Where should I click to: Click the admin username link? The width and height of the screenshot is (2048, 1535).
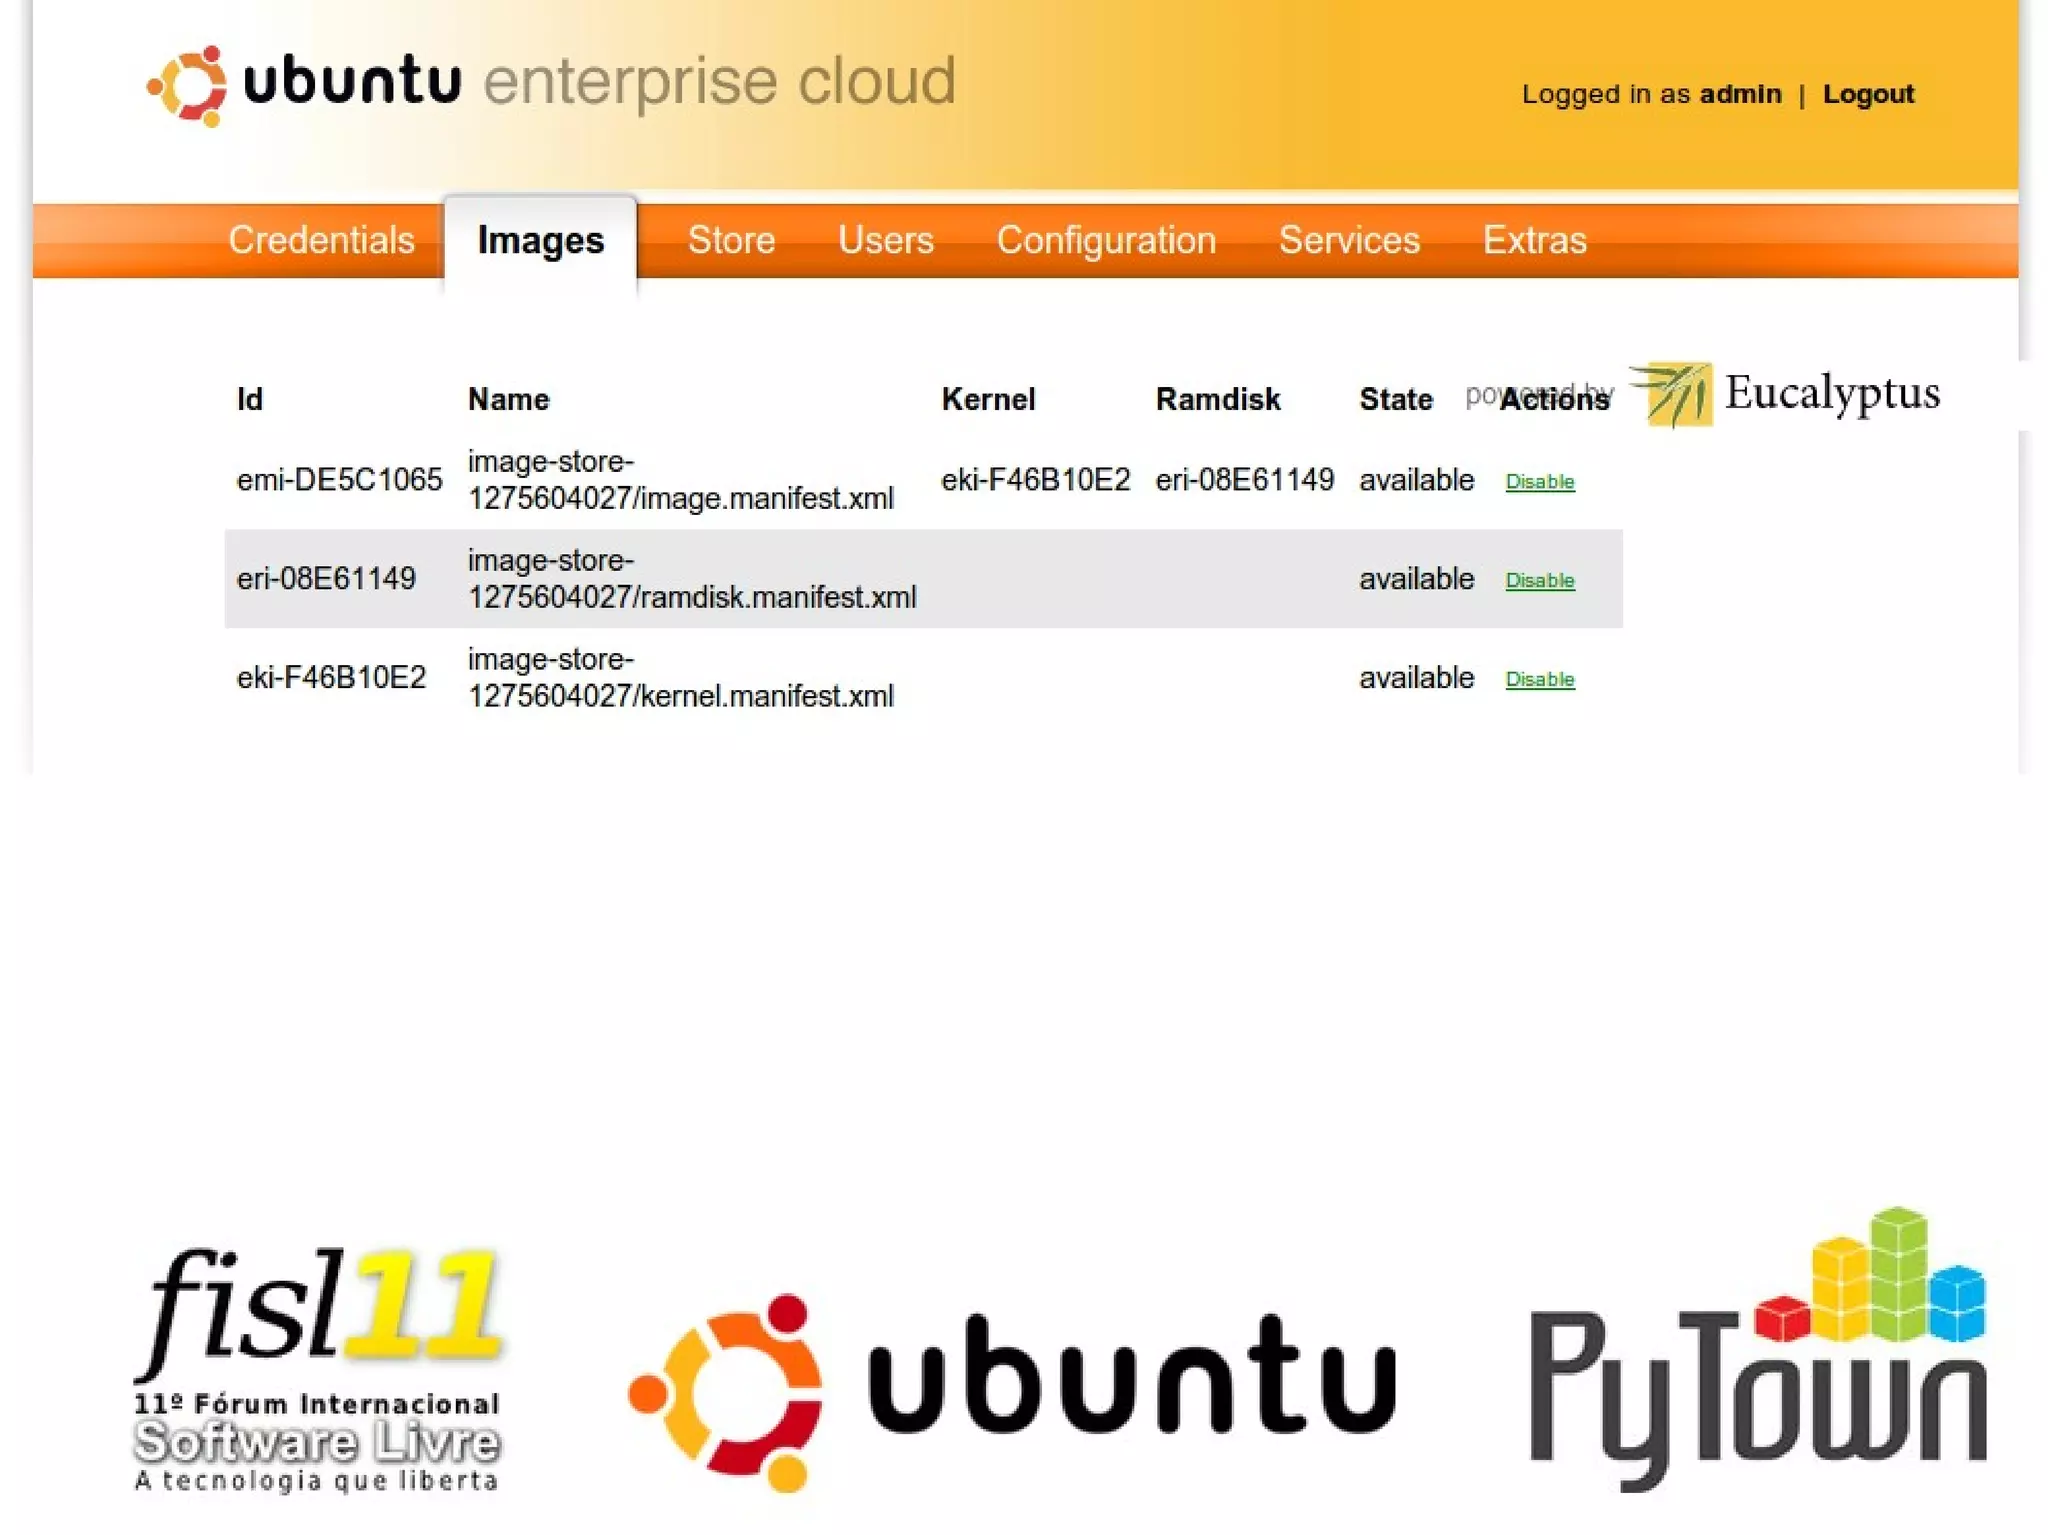[x=1740, y=94]
